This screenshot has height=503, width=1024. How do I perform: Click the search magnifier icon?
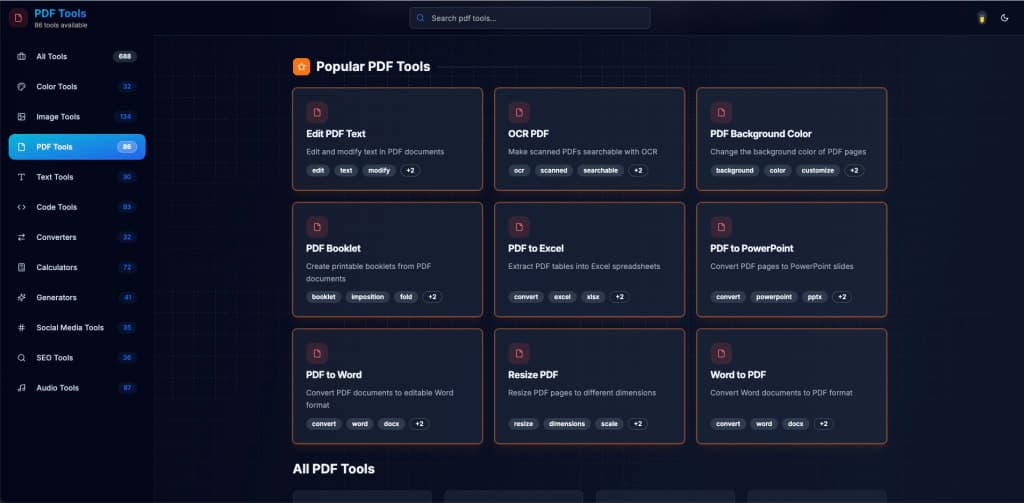(421, 18)
